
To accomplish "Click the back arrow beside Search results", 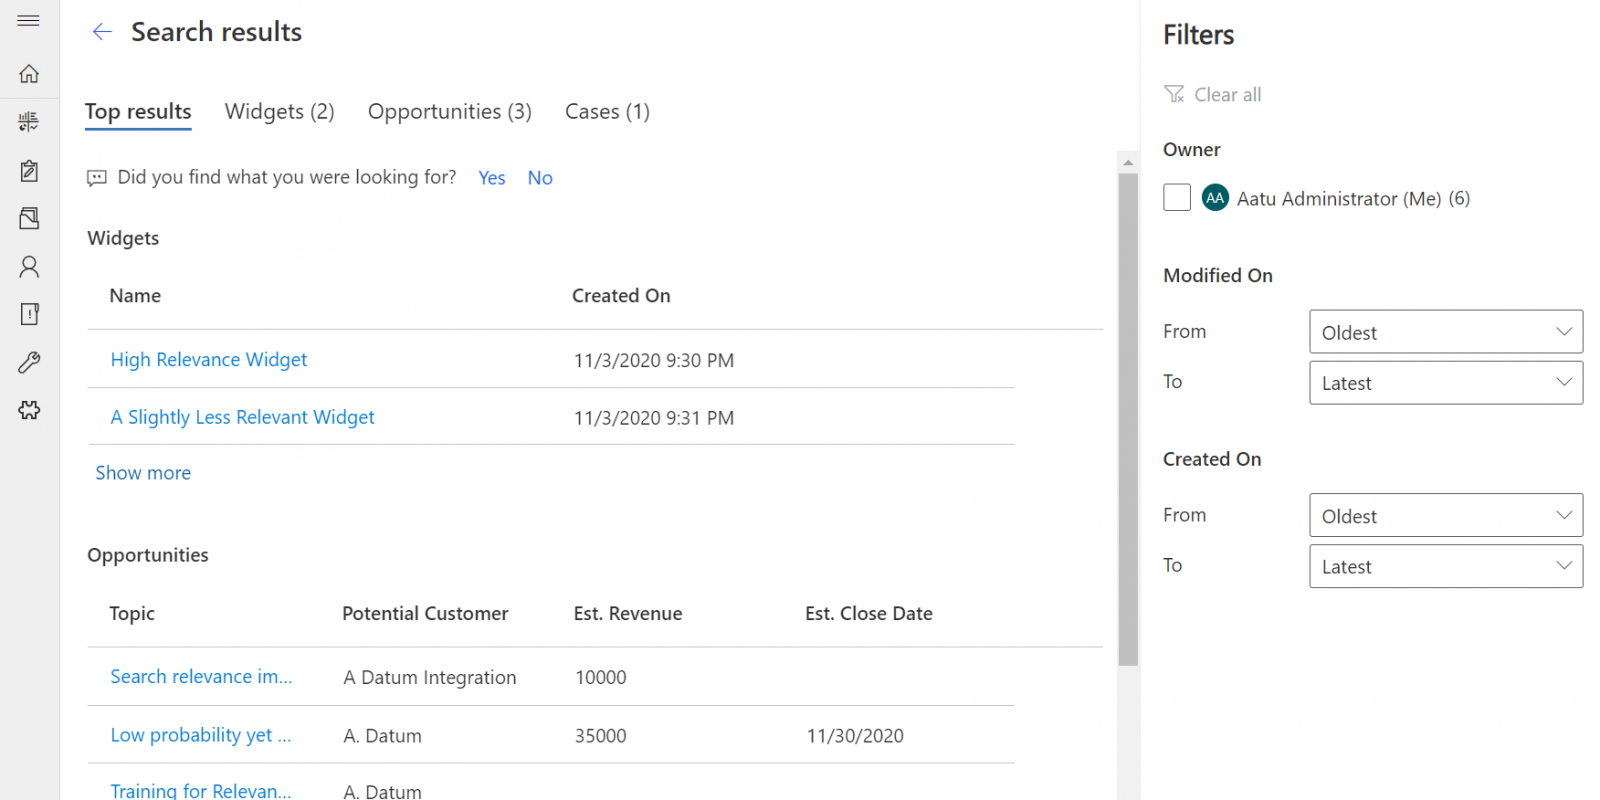I will click(x=102, y=32).
